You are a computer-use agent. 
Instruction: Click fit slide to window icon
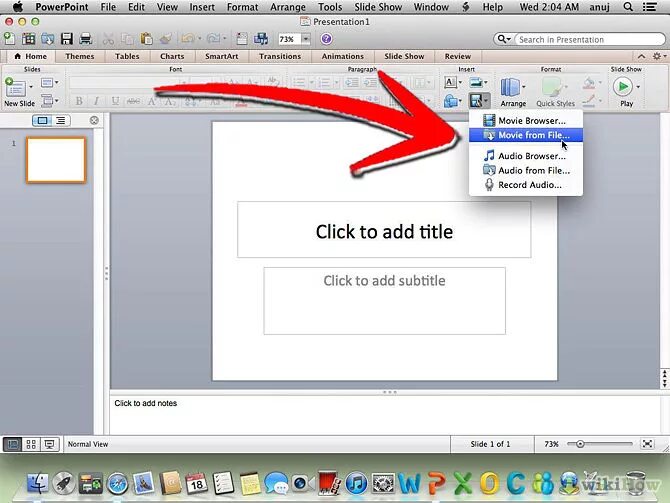(647, 444)
